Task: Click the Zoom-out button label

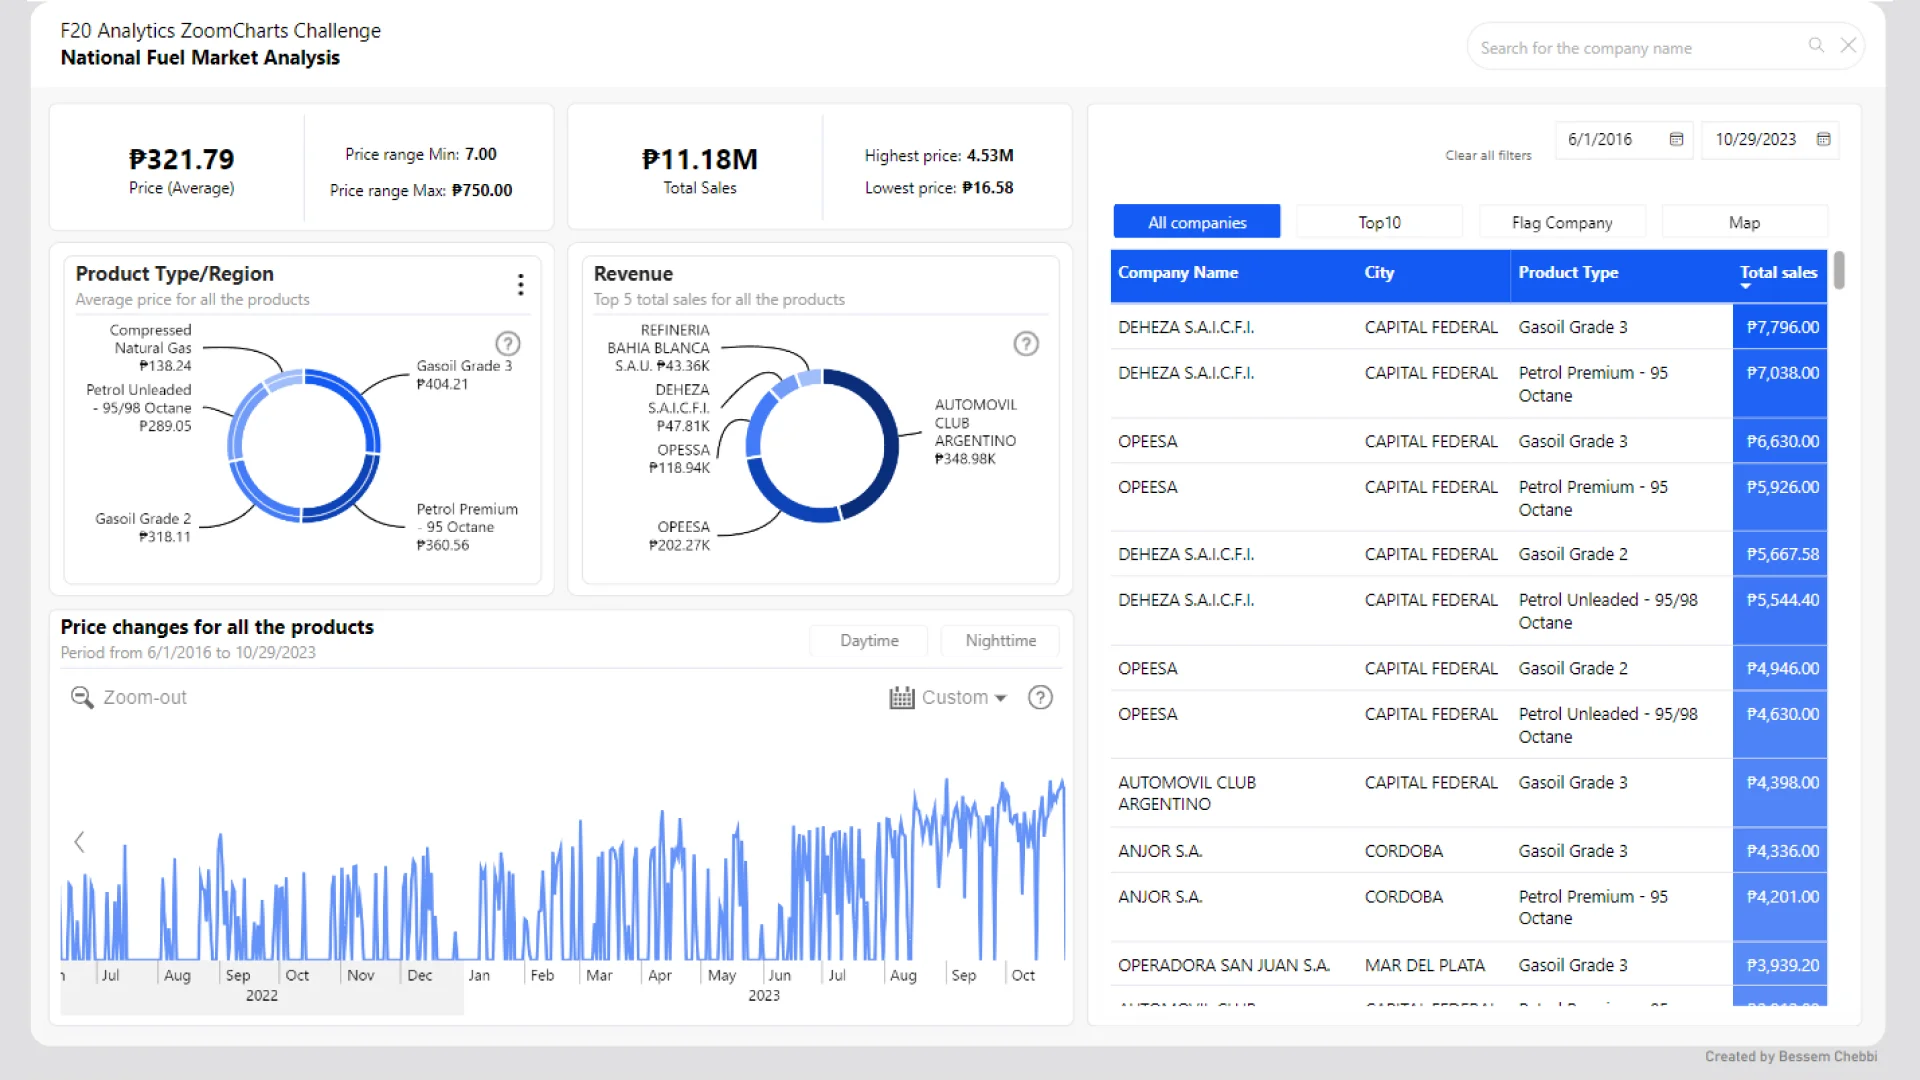Action: (x=145, y=697)
